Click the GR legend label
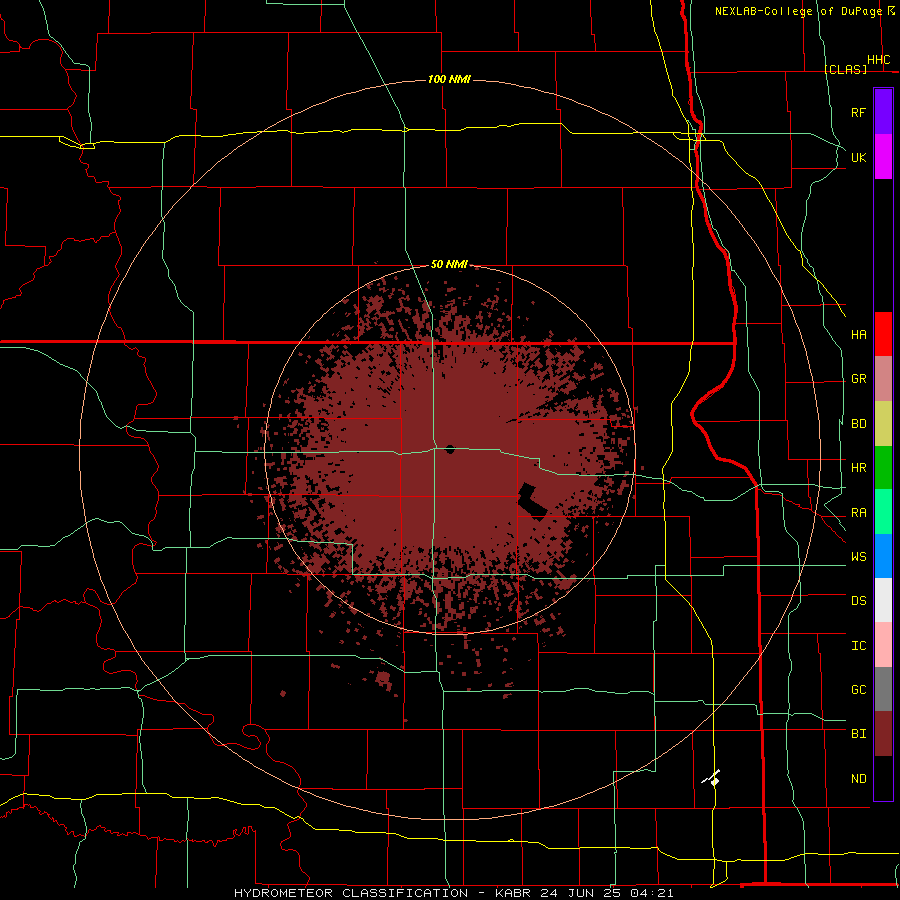The image size is (900, 900). pyautogui.click(x=858, y=379)
